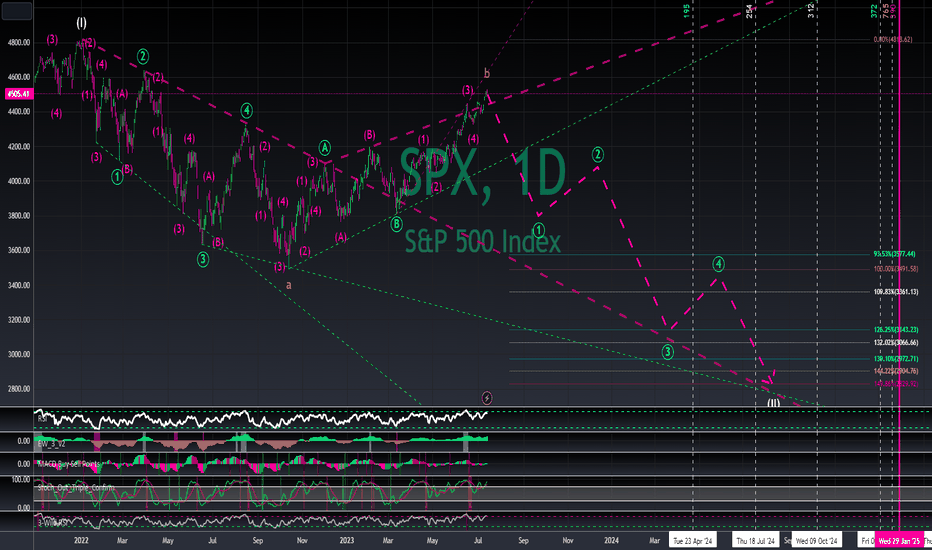This screenshot has width=932, height=550.
Task: Select the white (I) wave label
Action: tap(81, 23)
